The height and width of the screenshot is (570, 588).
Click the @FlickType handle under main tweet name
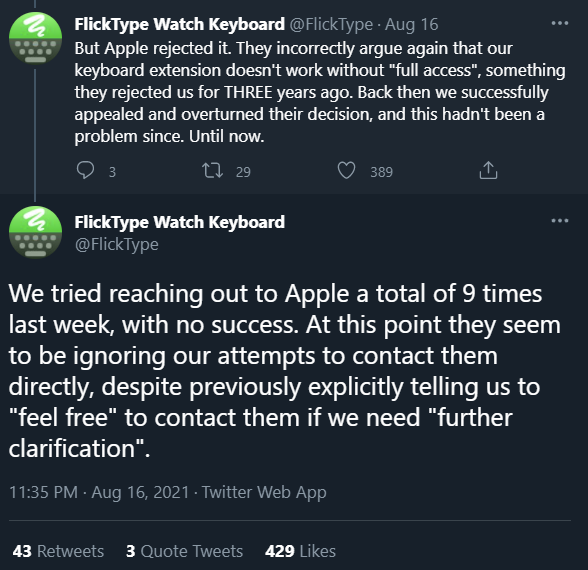coord(117,244)
